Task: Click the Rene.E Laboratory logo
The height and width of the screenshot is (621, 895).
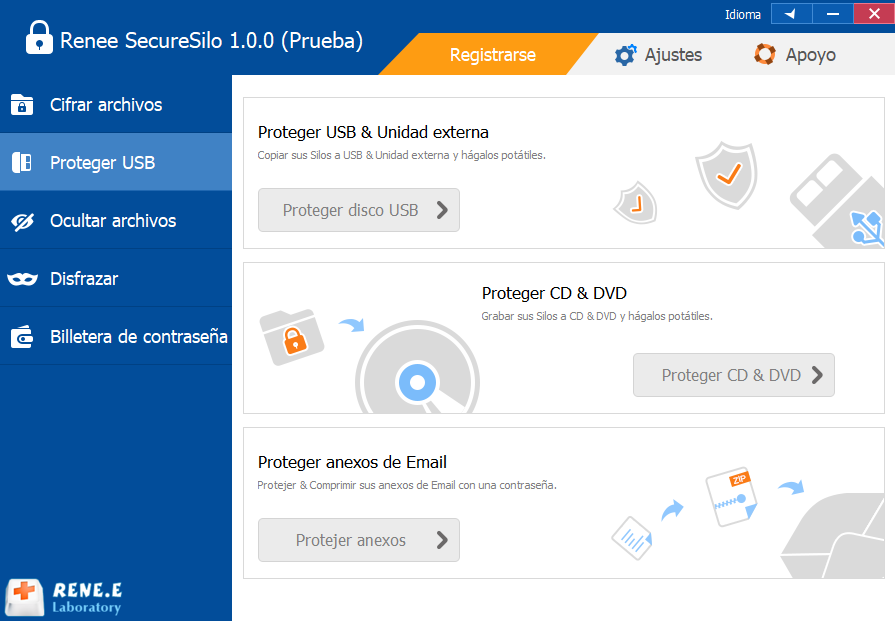Action: (x=65, y=597)
